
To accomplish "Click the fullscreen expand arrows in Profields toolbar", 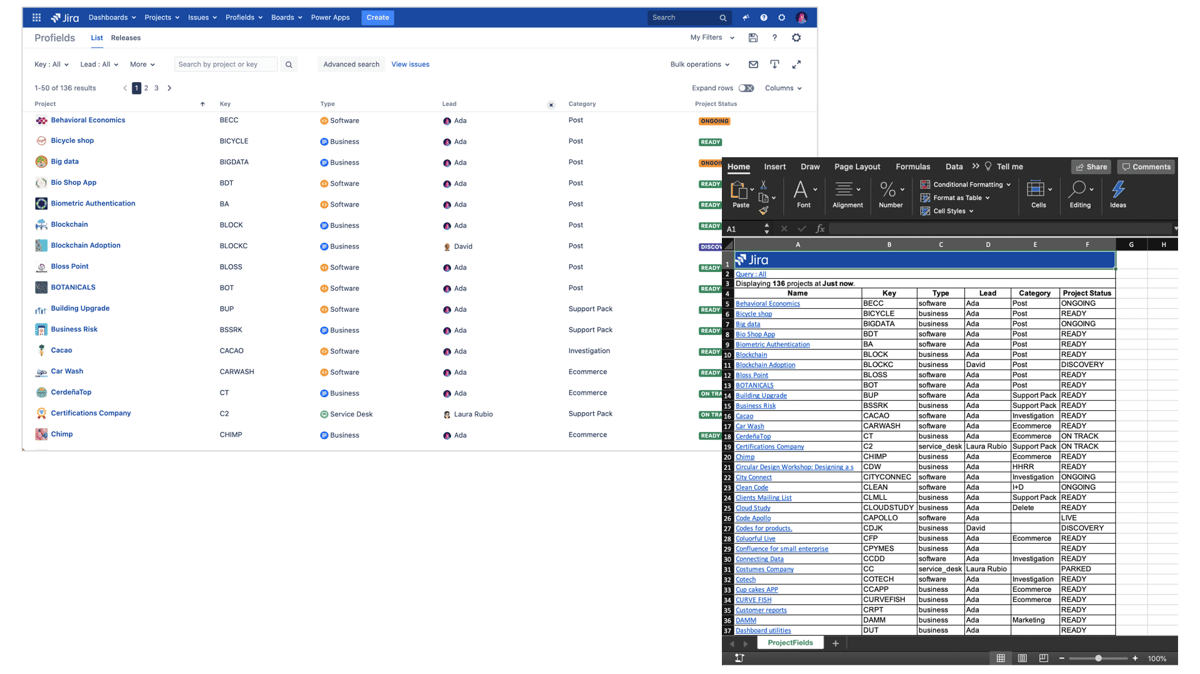I will [x=797, y=64].
